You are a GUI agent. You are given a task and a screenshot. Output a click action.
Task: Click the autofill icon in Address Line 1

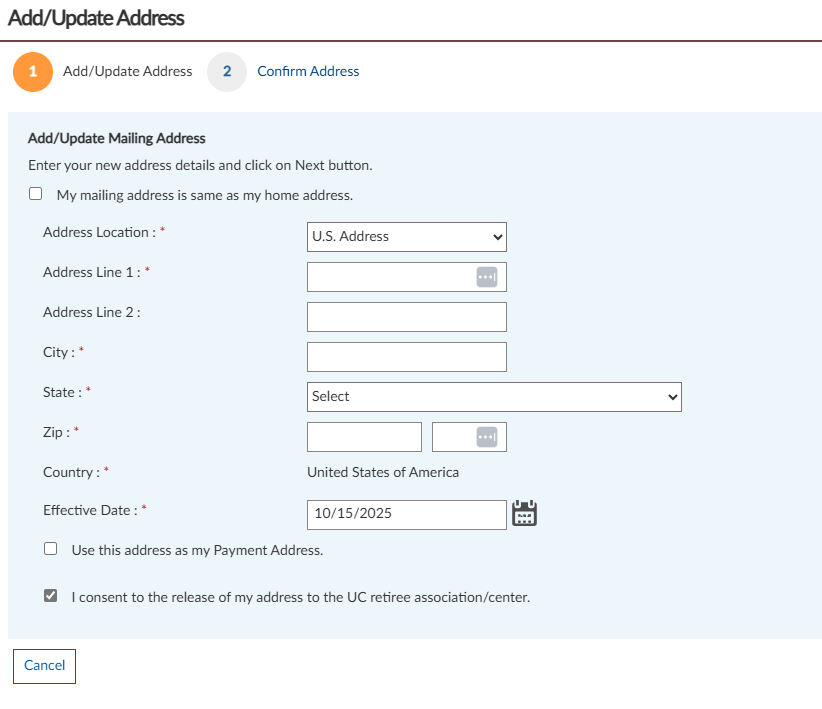coord(486,277)
